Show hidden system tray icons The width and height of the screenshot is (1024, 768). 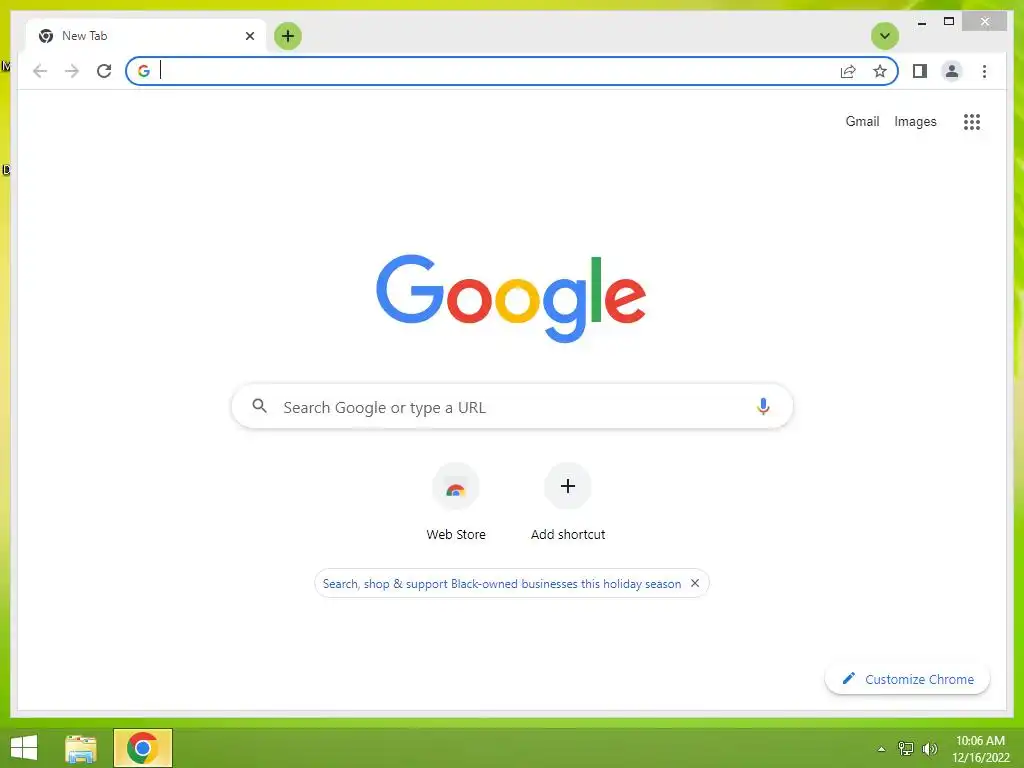tap(881, 749)
